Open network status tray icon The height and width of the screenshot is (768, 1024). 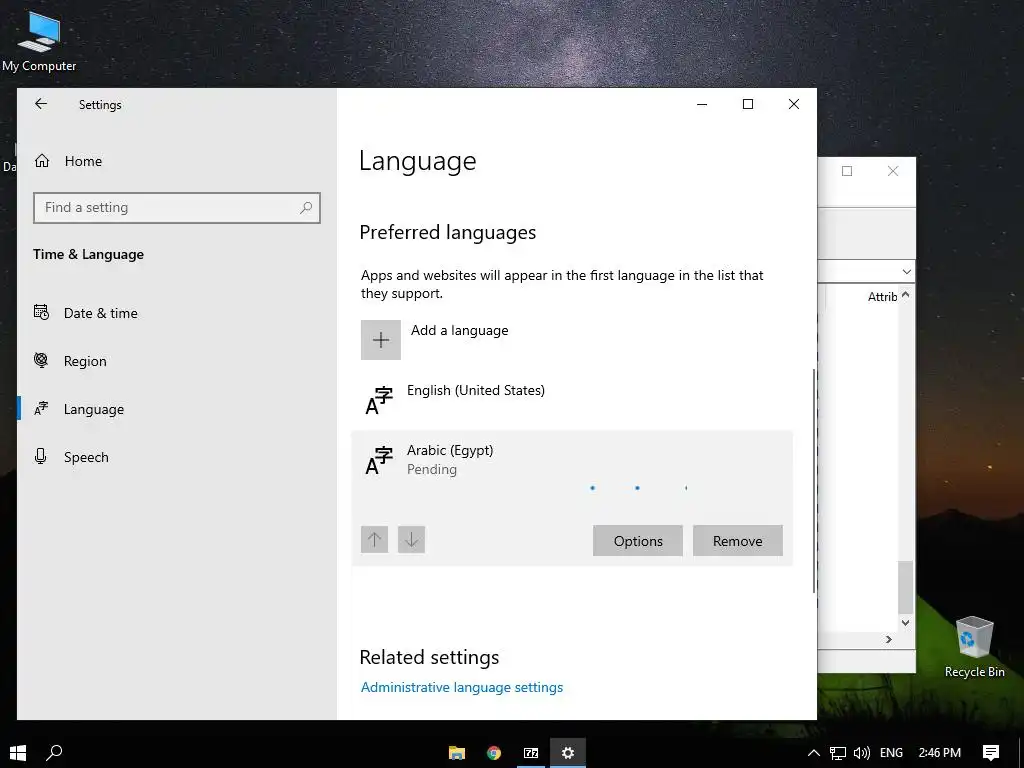[838, 753]
